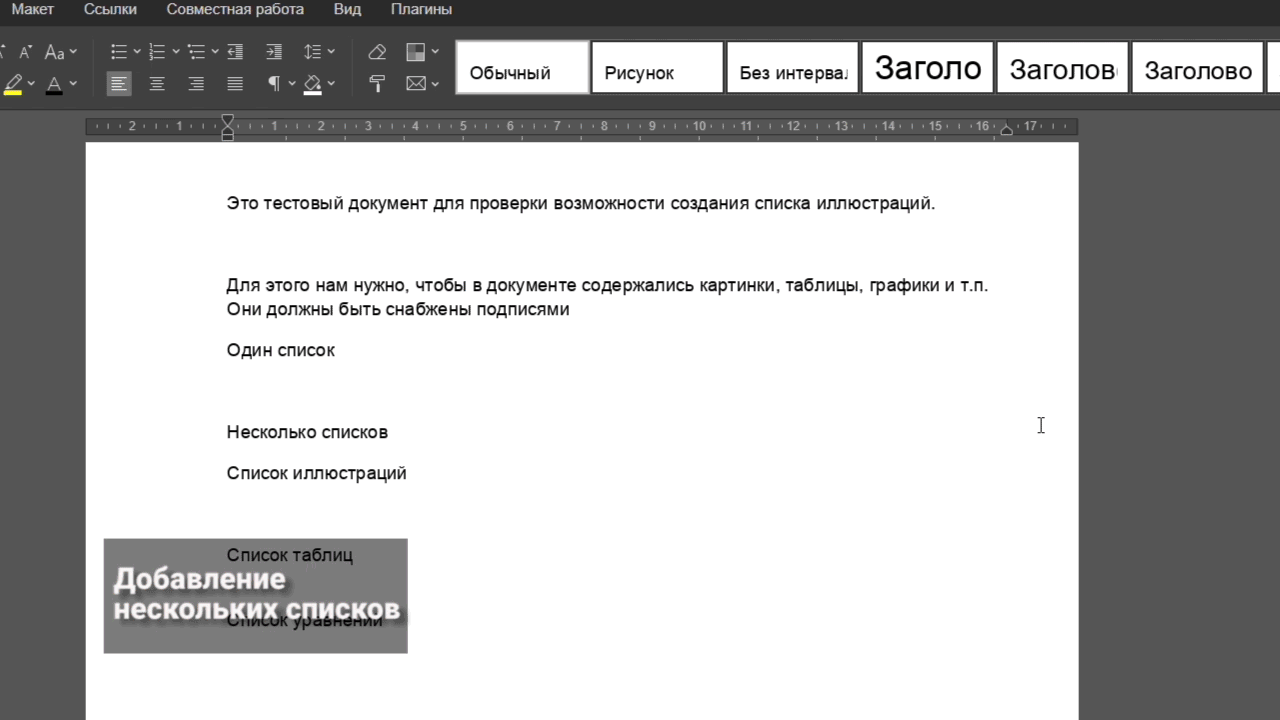Open the font color dropdown arrow
The width and height of the screenshot is (1280, 720).
point(73,84)
